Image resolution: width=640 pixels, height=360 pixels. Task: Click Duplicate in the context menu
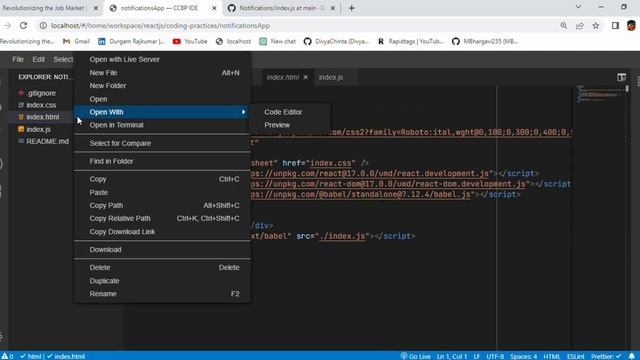[x=162, y=281]
